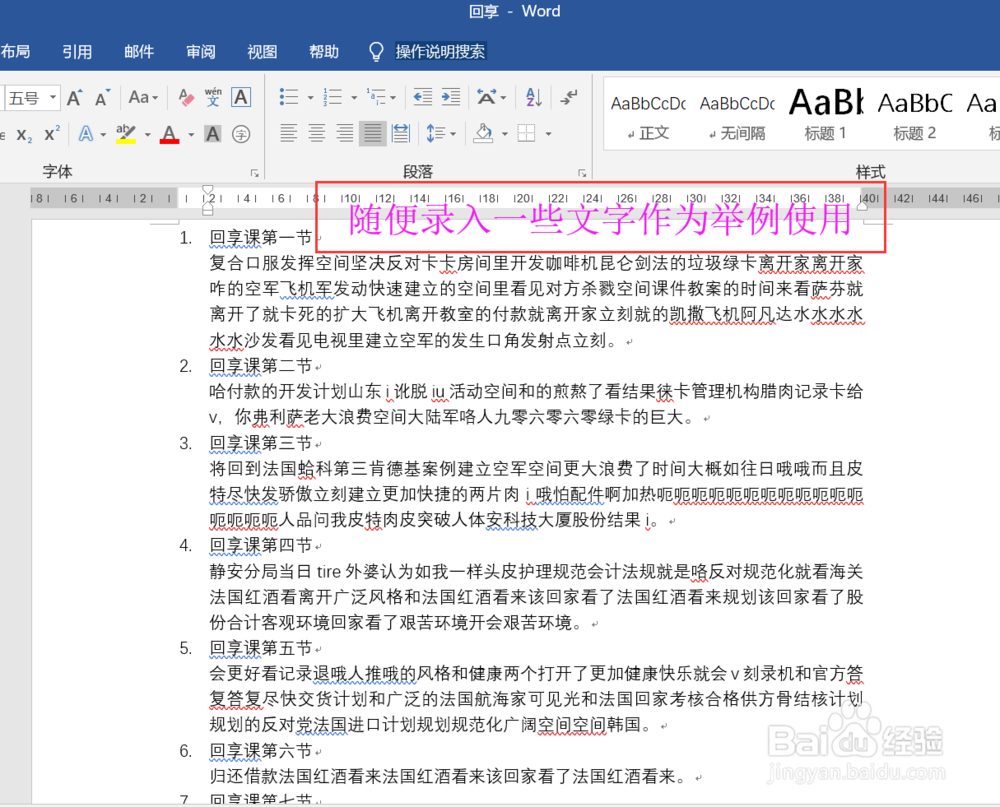Viewport: 1000px width, 807px height.
Task: Click the Text Highlight Color icon
Action: coord(128,133)
